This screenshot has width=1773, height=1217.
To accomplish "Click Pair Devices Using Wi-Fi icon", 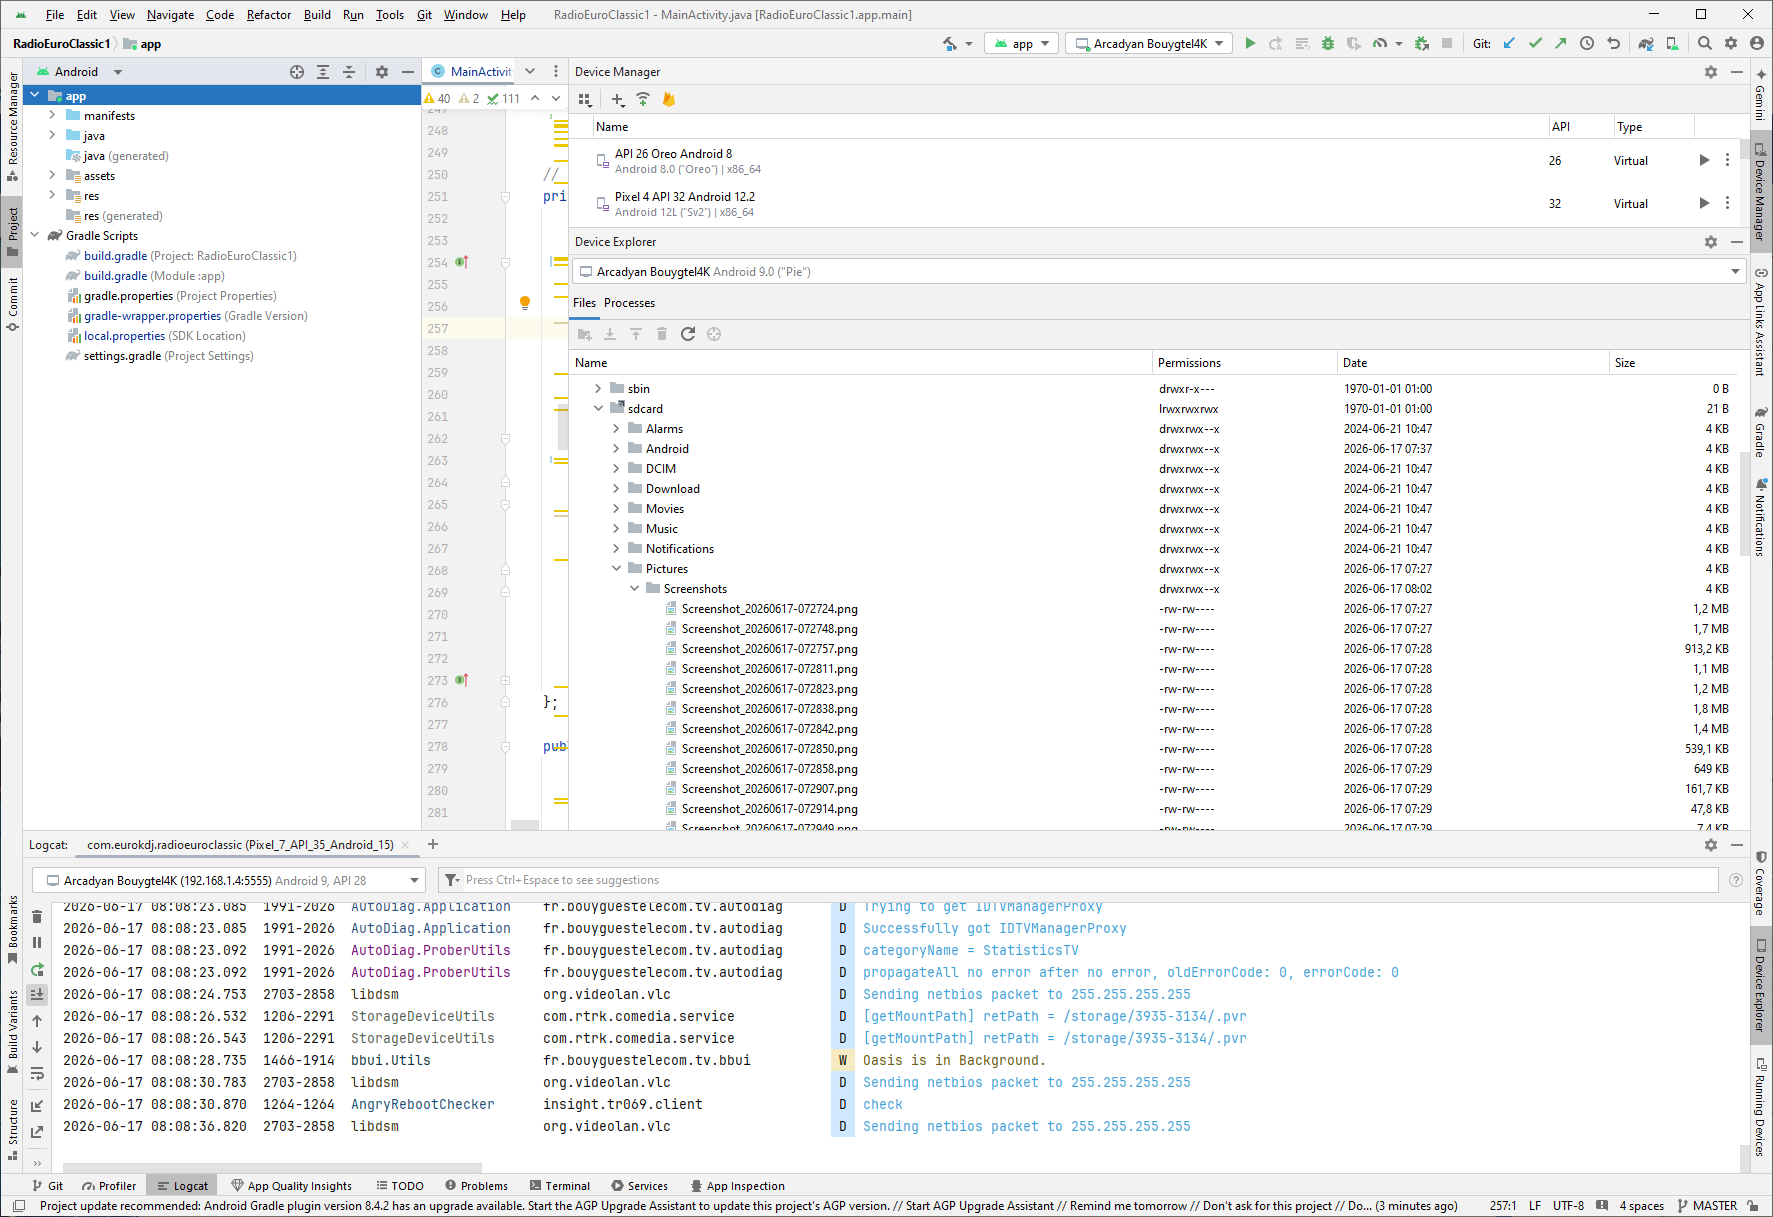I will coord(643,100).
